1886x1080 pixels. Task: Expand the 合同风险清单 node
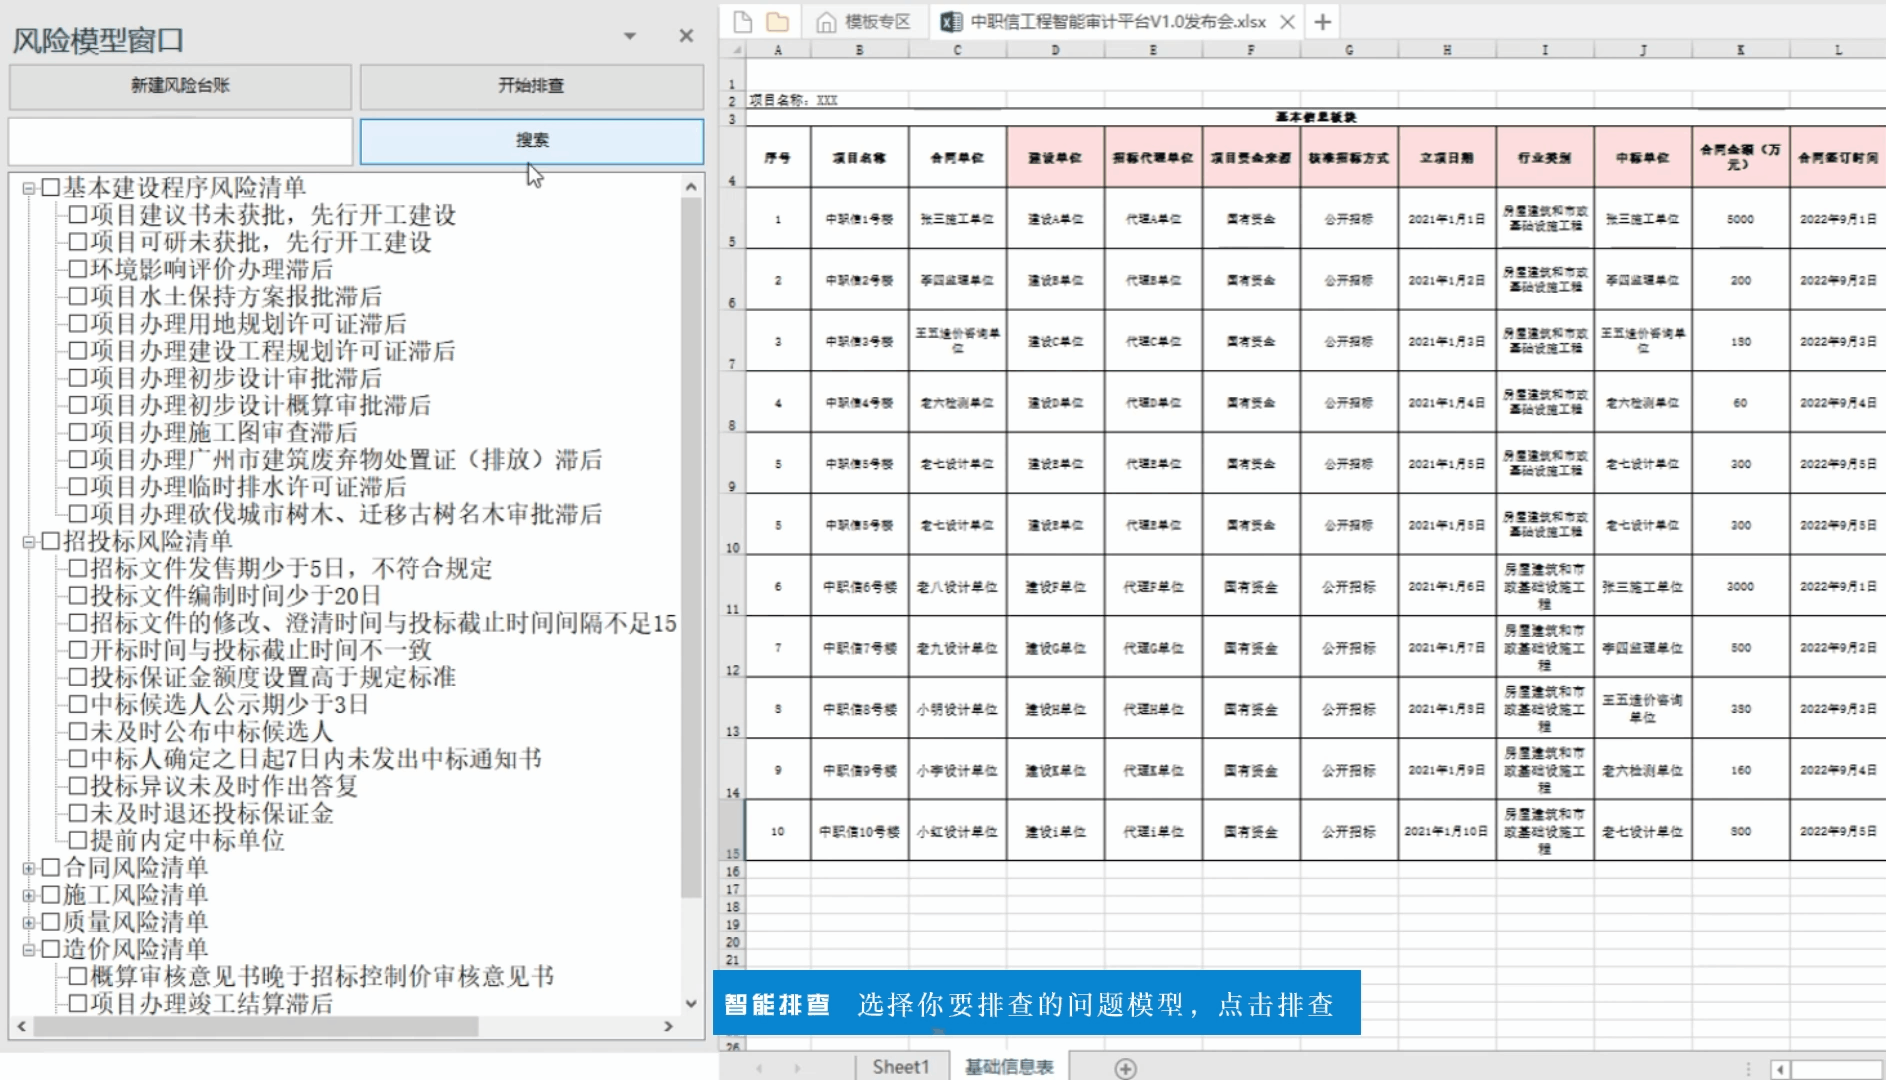[x=26, y=869]
